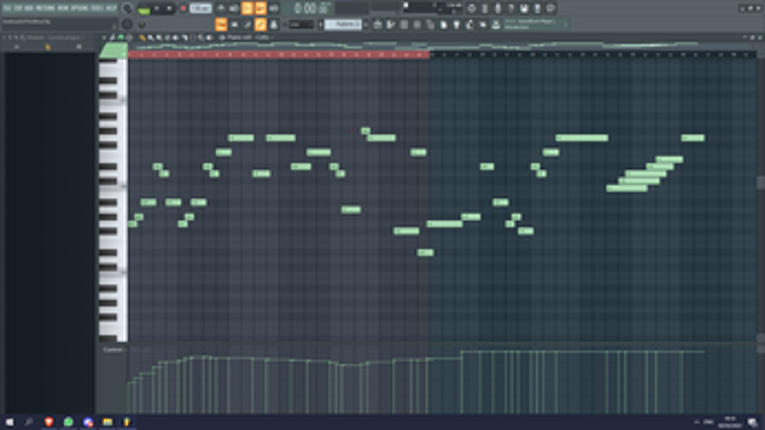Click the red Record button
765x430 pixels.
pyautogui.click(x=183, y=8)
